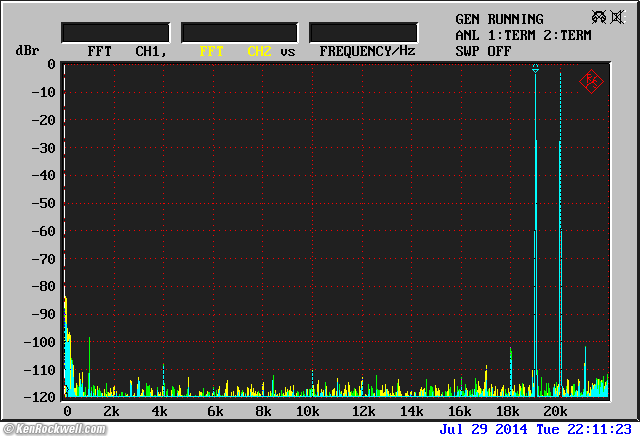Click the first muted speaker icon
Screen dimensions: 640x436
(597, 17)
